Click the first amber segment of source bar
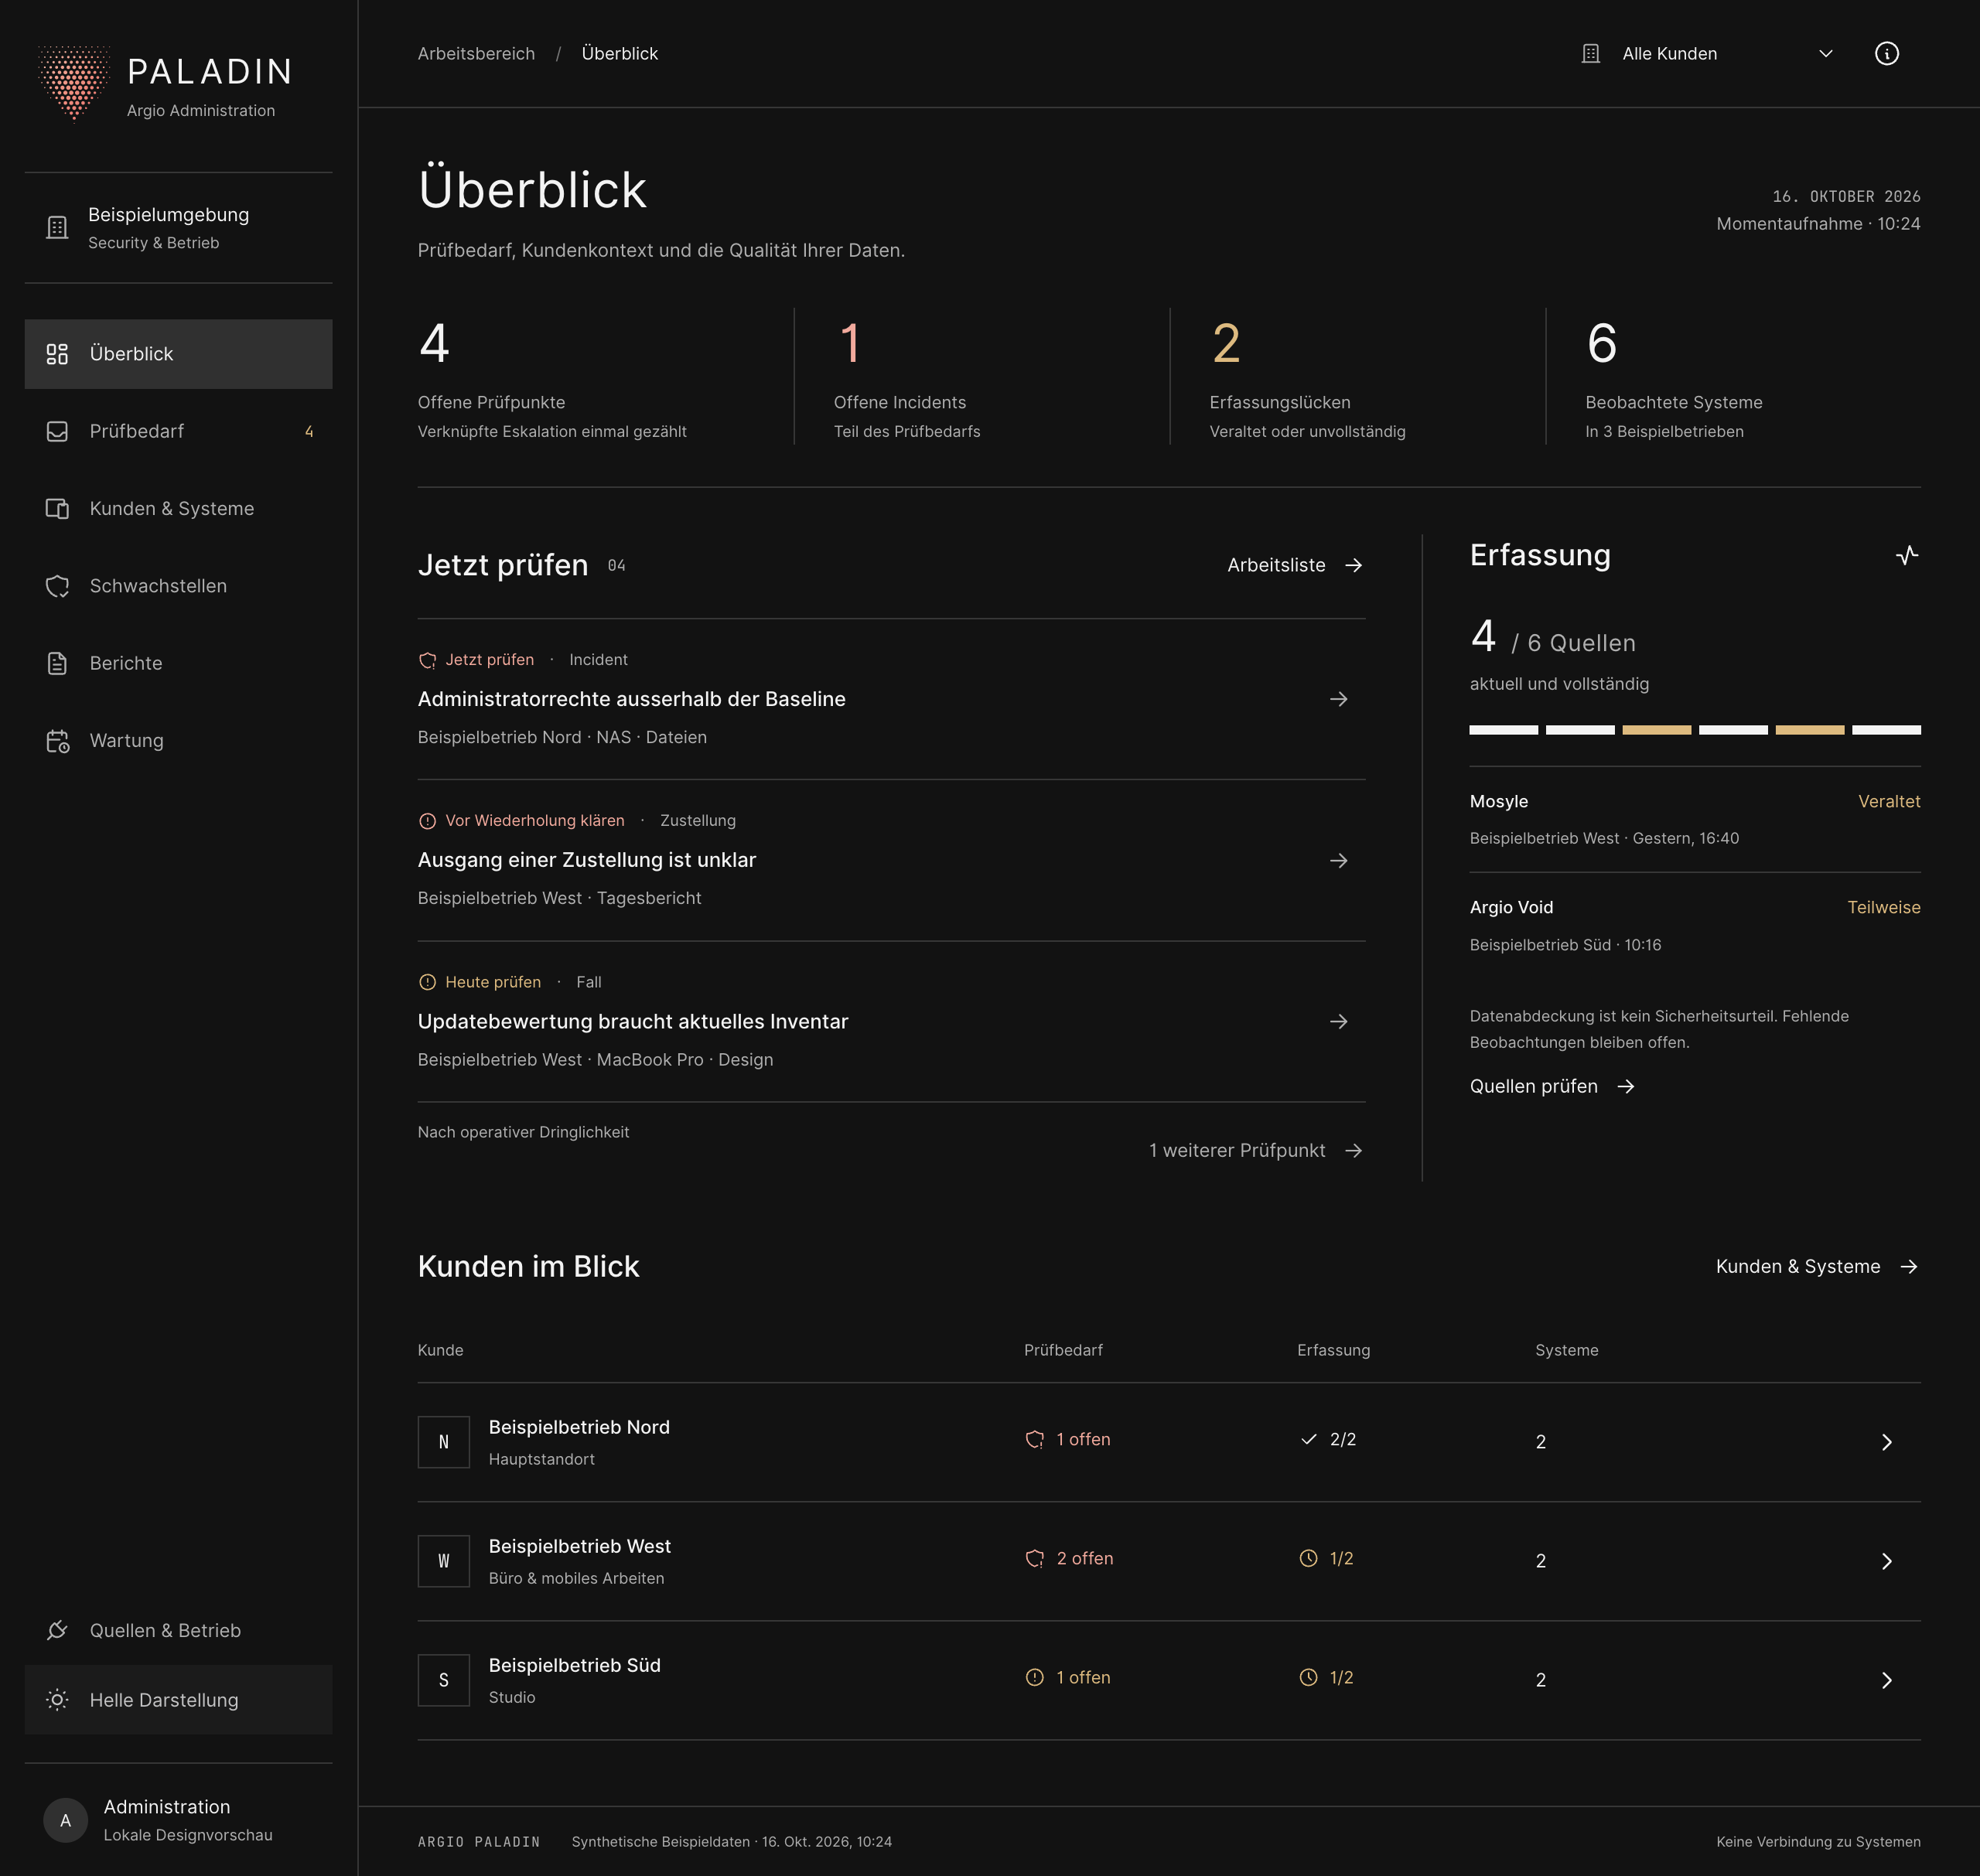1980x1876 pixels. click(x=1656, y=730)
